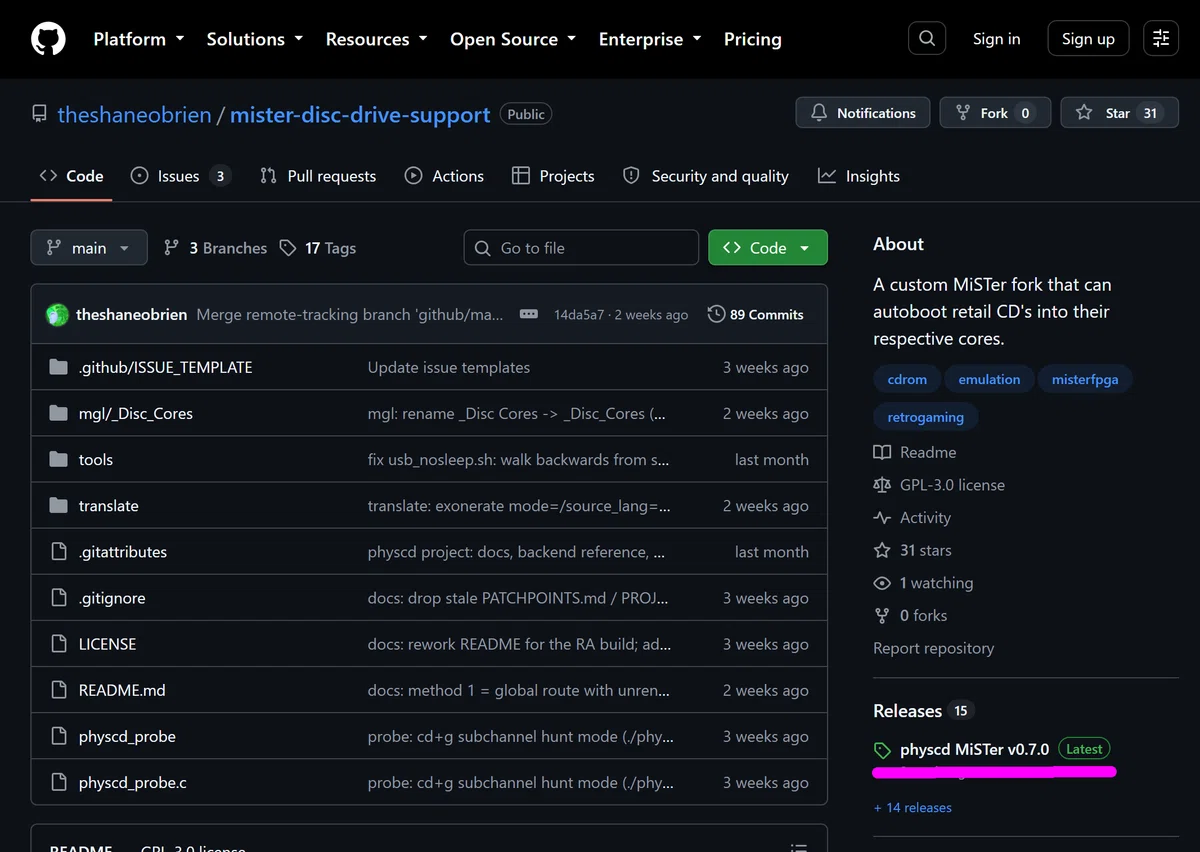
Task: Click Report repository
Action: tap(933, 648)
